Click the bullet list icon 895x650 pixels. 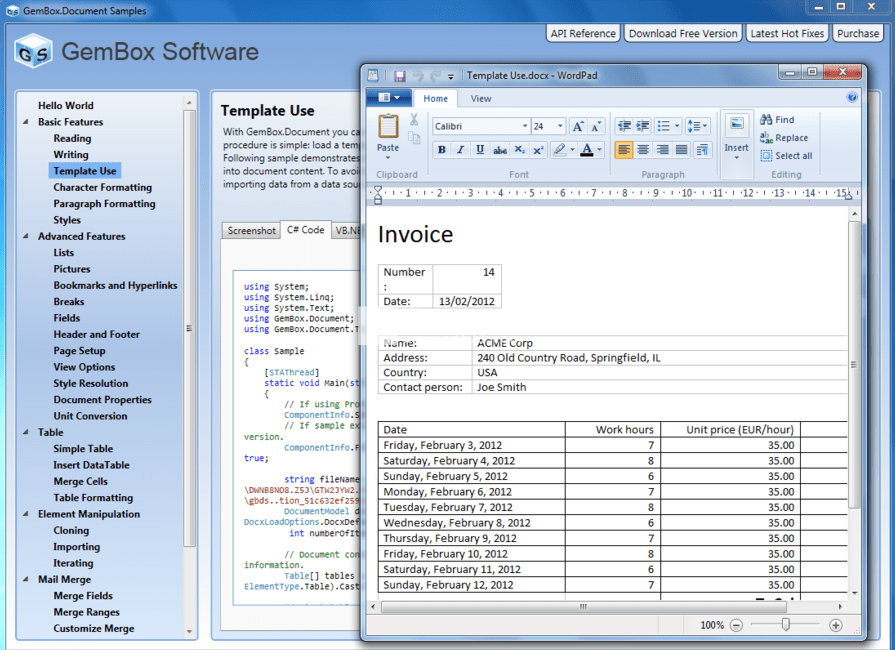(663, 126)
